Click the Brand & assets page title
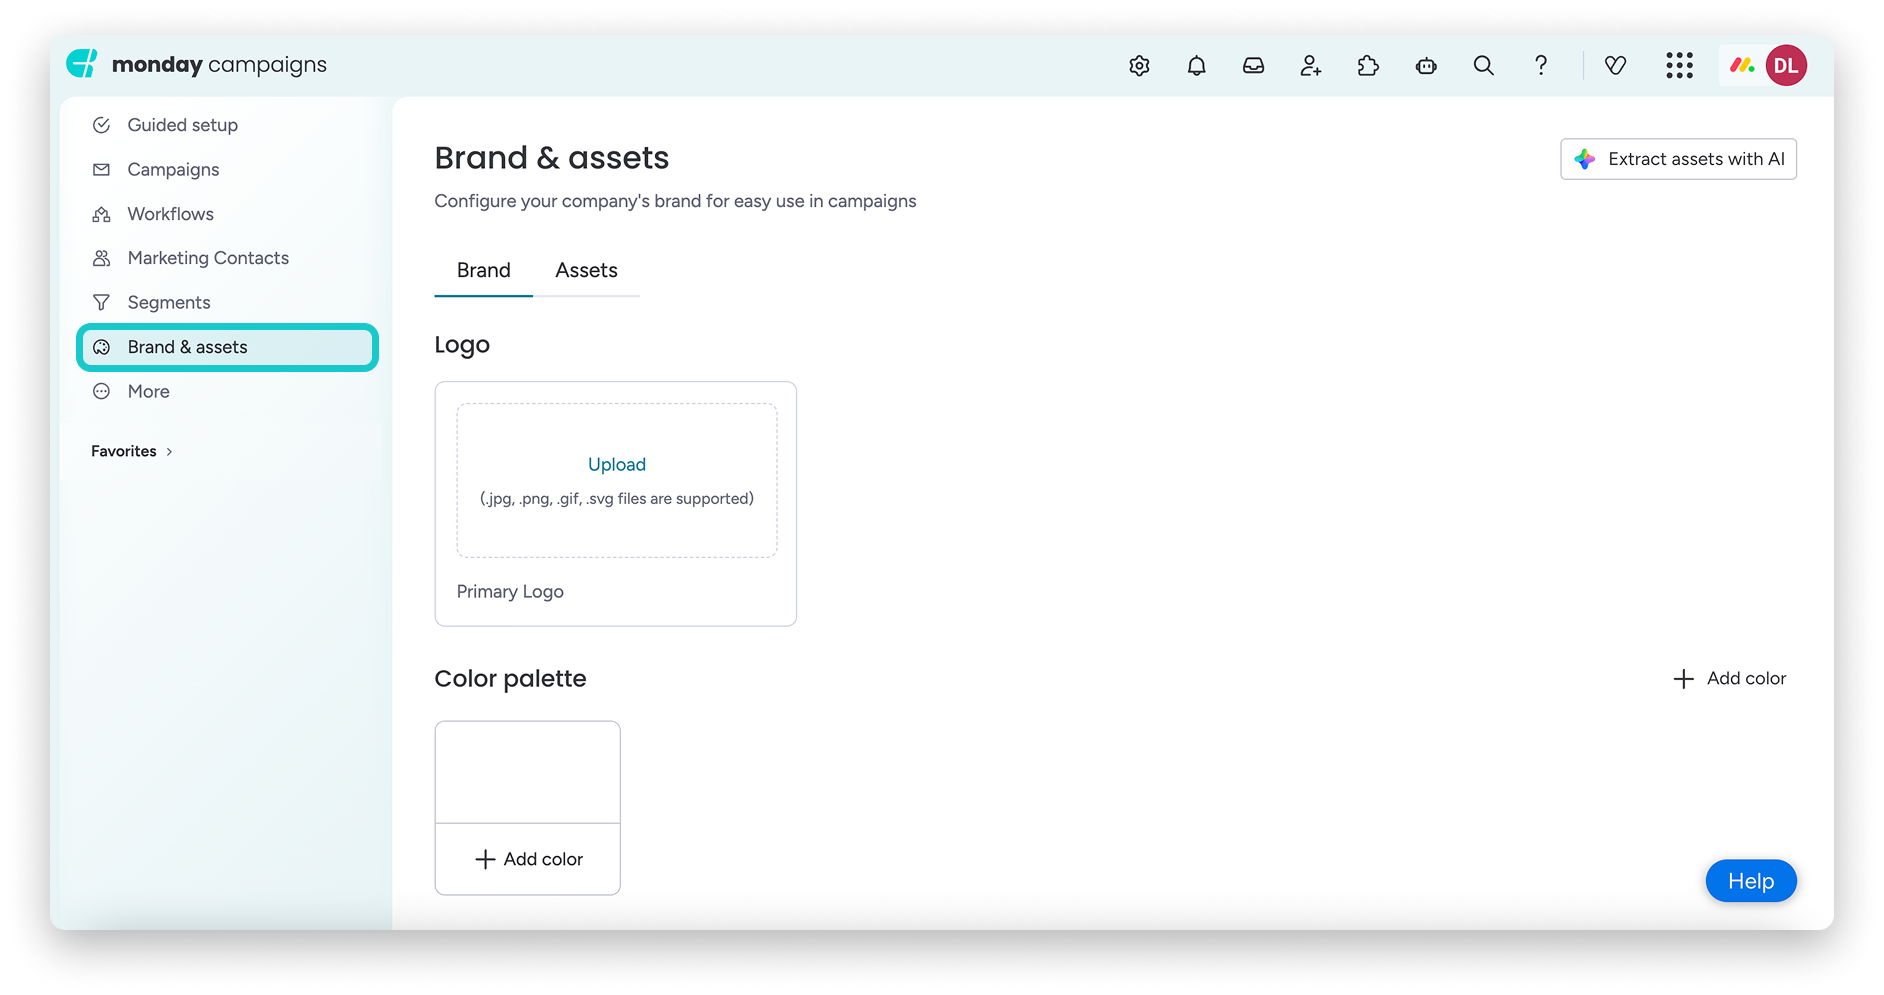 point(552,158)
